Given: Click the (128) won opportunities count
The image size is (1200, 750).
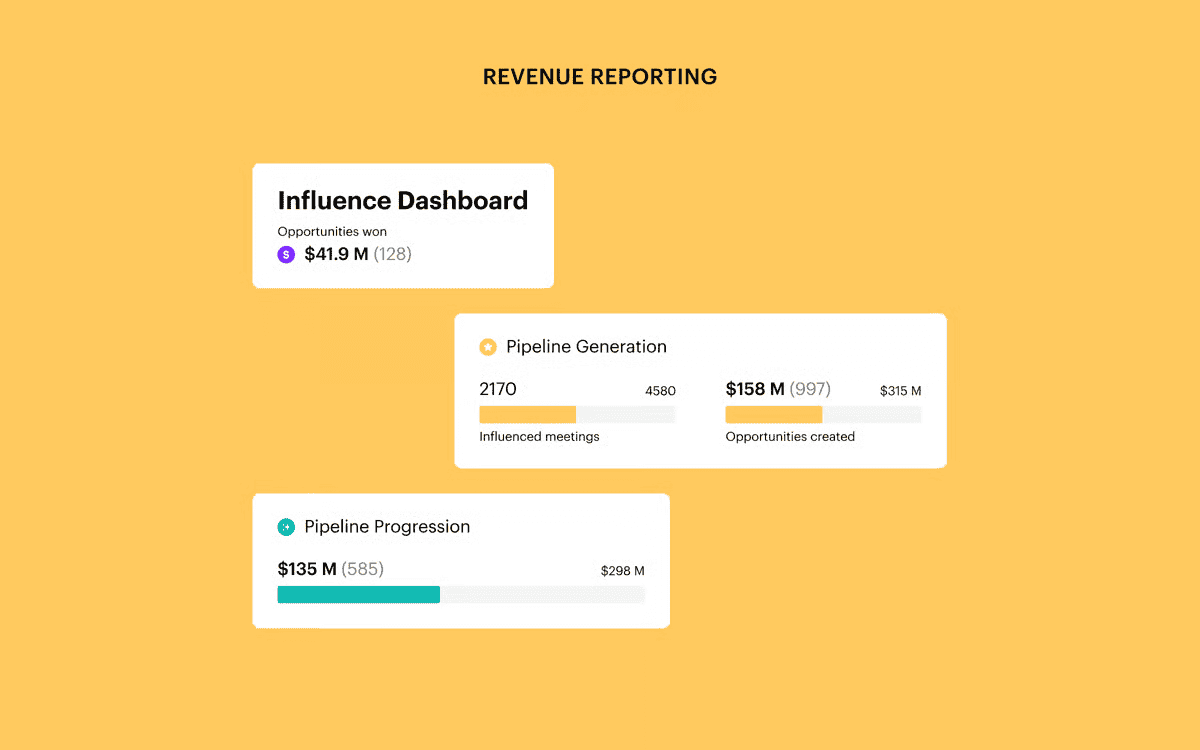Looking at the screenshot, I should pyautogui.click(x=393, y=255).
